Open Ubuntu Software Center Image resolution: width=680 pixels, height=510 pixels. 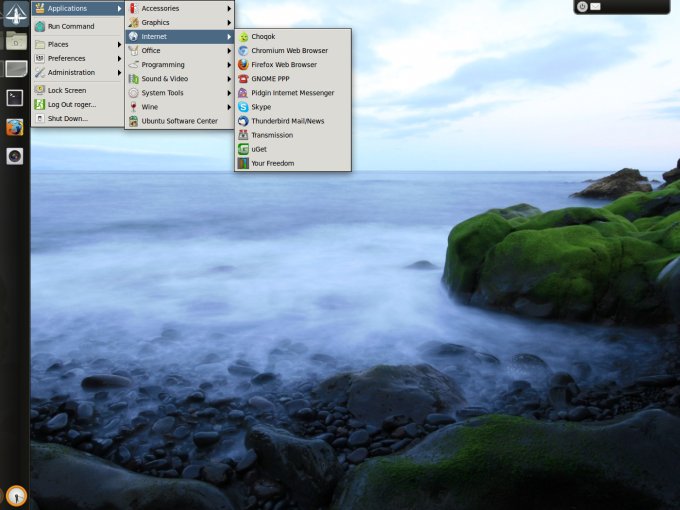pyautogui.click(x=180, y=121)
